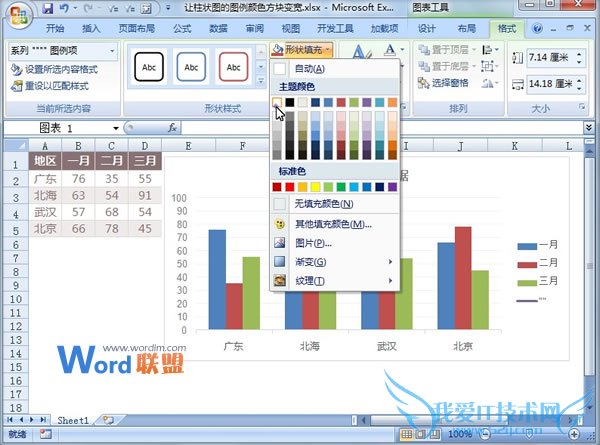
Task: Apply the black outlined Abc shape style
Action: (149, 67)
